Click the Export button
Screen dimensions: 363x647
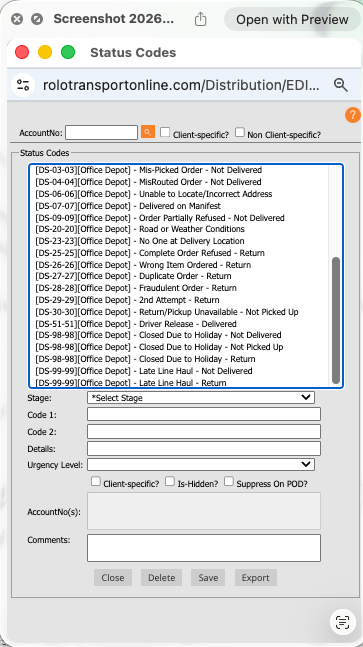255,578
